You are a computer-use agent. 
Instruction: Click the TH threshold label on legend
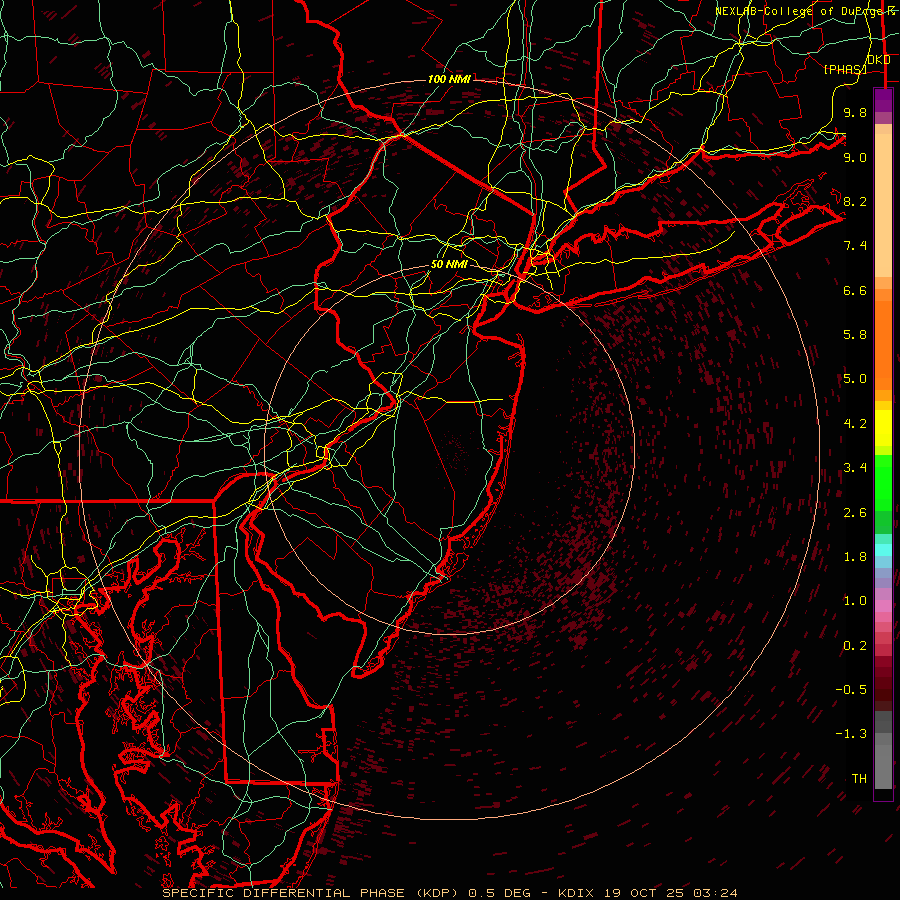pos(859,779)
